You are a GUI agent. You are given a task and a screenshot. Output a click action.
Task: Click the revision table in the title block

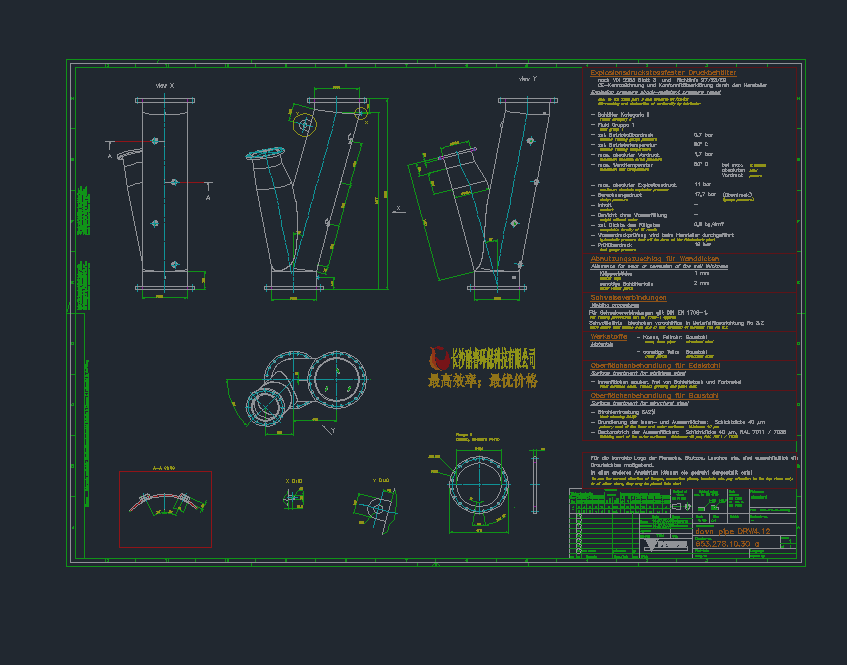600,533
